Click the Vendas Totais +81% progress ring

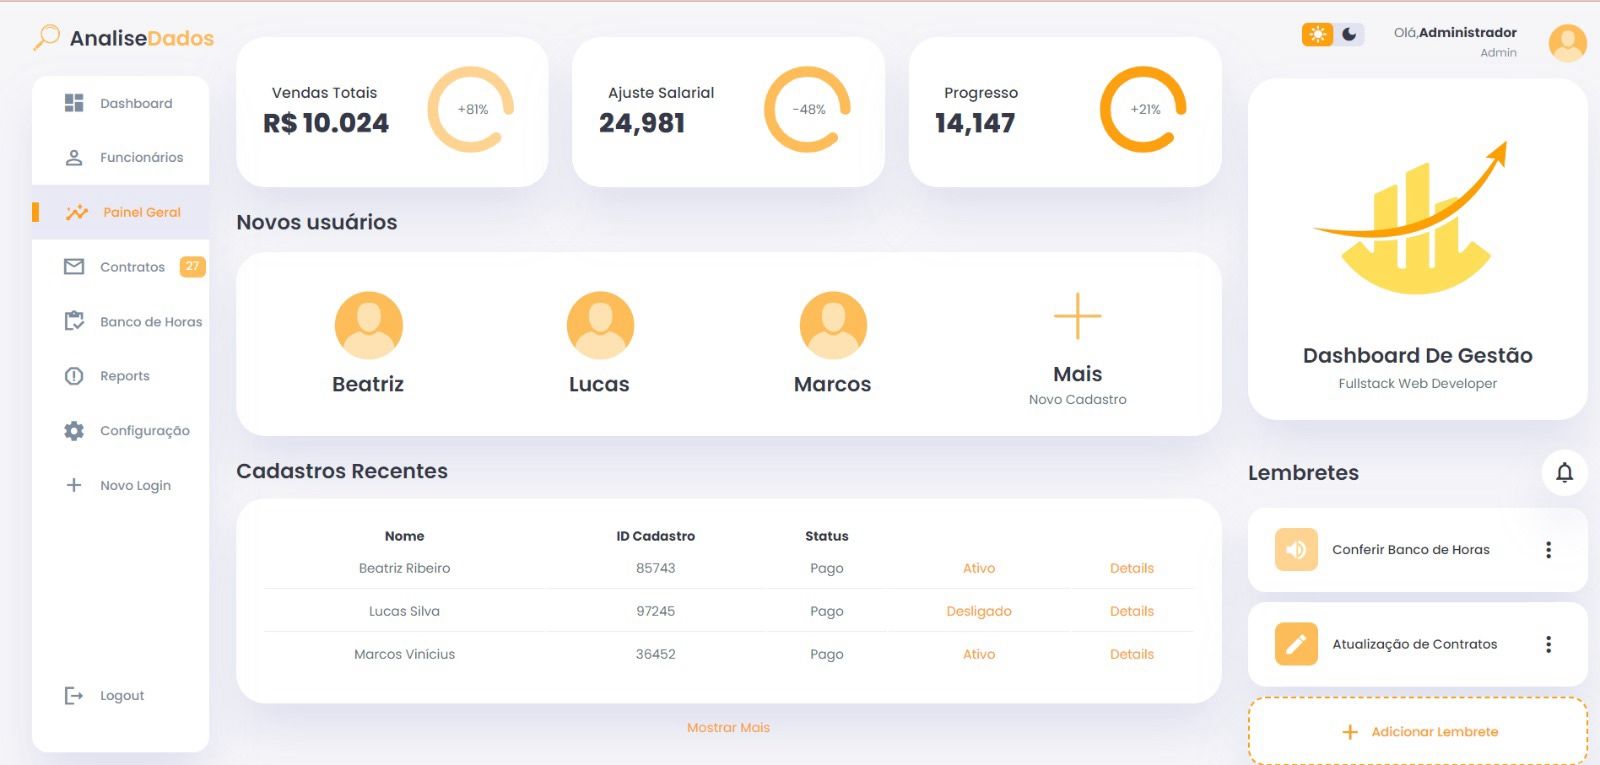471,109
